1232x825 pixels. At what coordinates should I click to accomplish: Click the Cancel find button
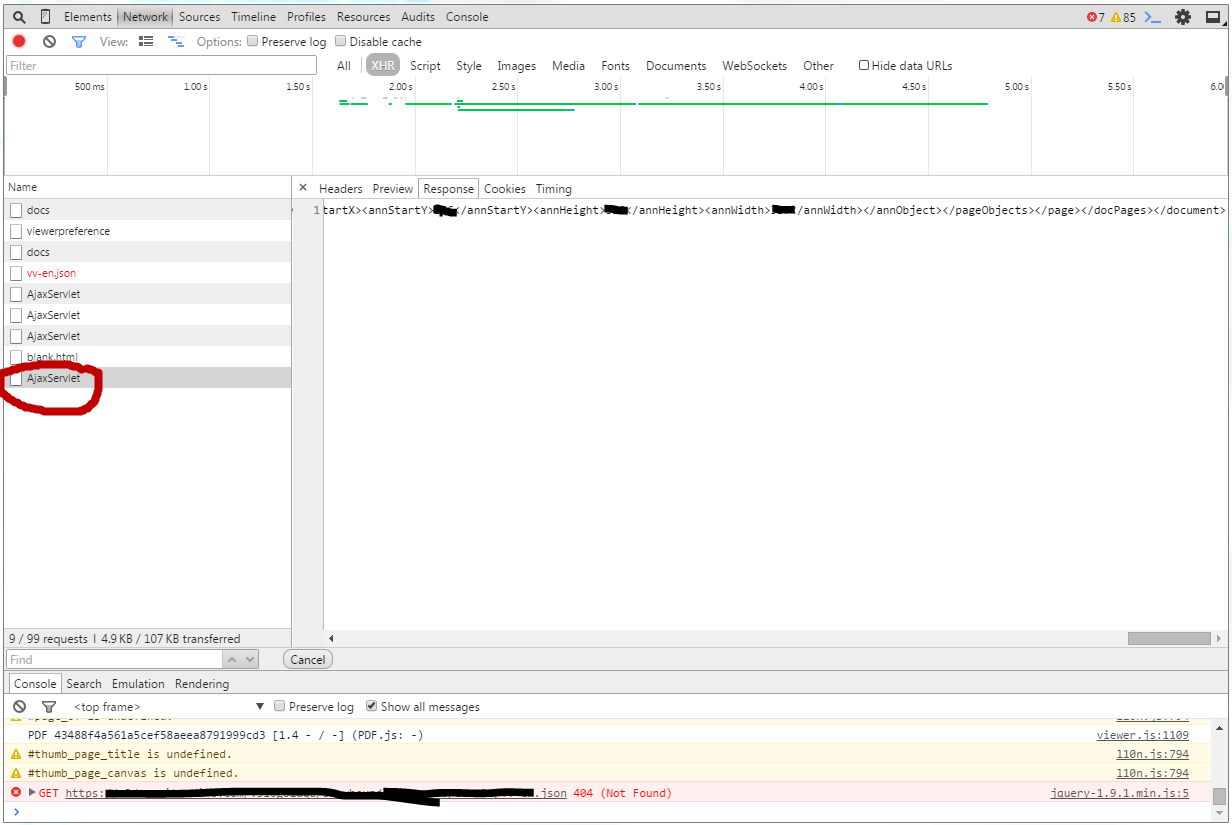point(308,659)
